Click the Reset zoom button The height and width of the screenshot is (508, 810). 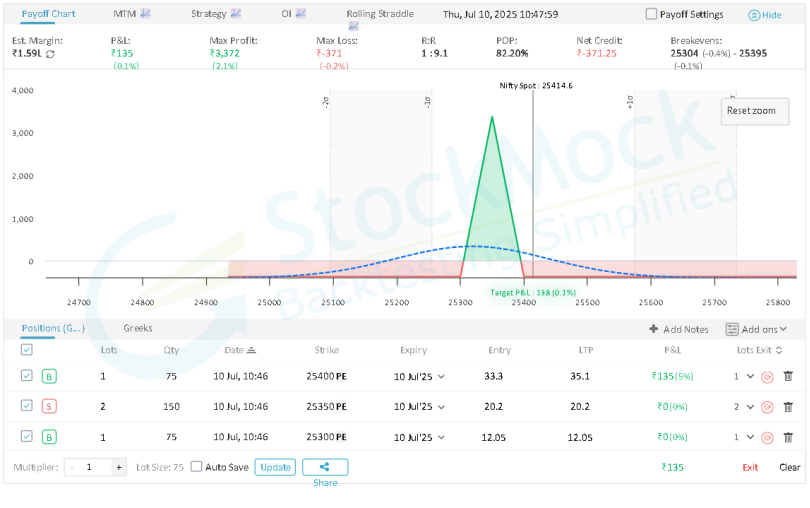(755, 111)
